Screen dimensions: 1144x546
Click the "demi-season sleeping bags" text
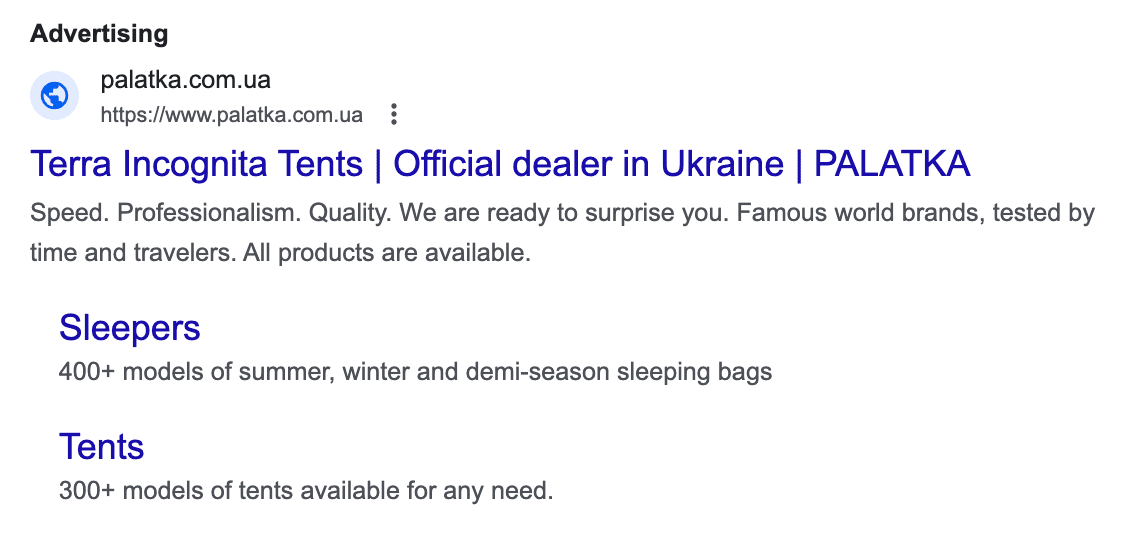[618, 373]
